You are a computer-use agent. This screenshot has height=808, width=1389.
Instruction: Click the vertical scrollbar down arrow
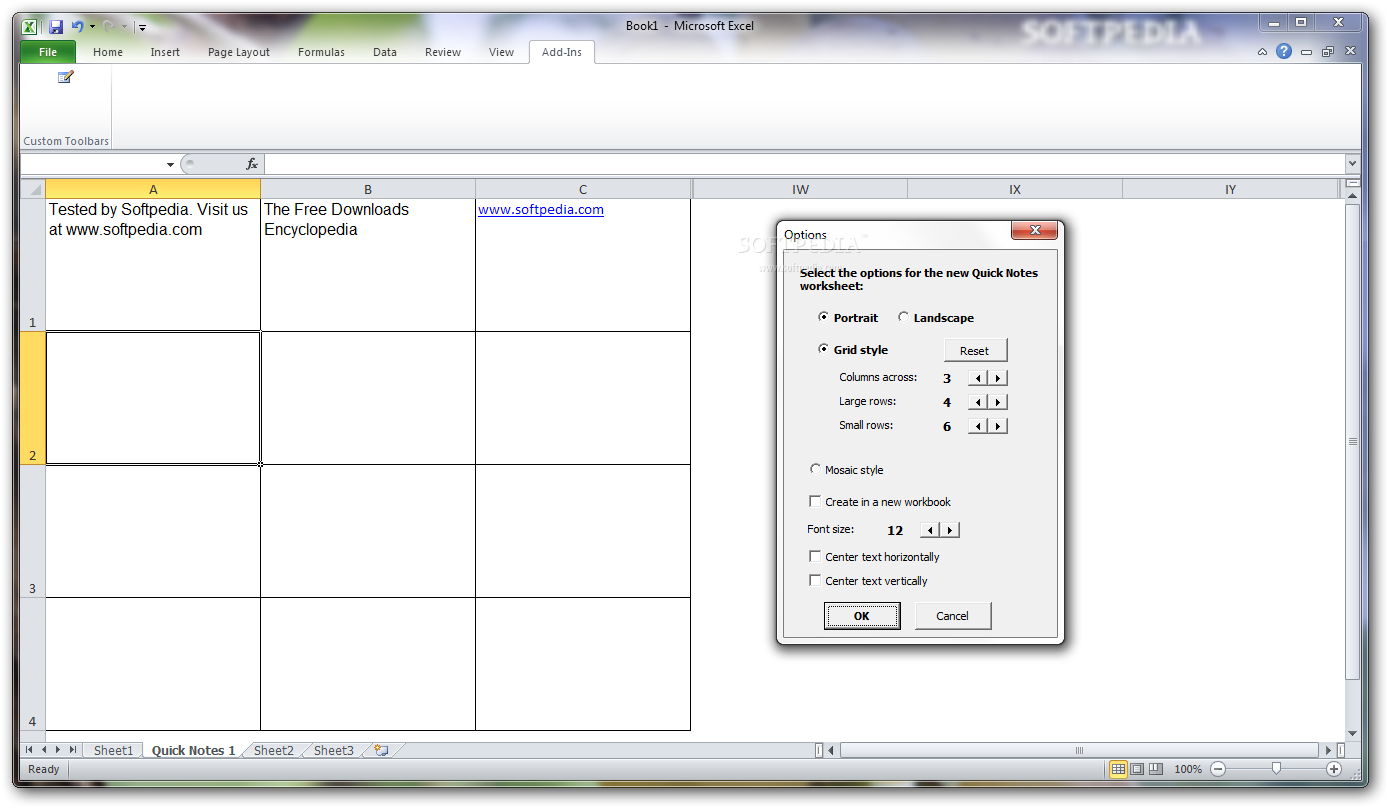pos(1353,734)
